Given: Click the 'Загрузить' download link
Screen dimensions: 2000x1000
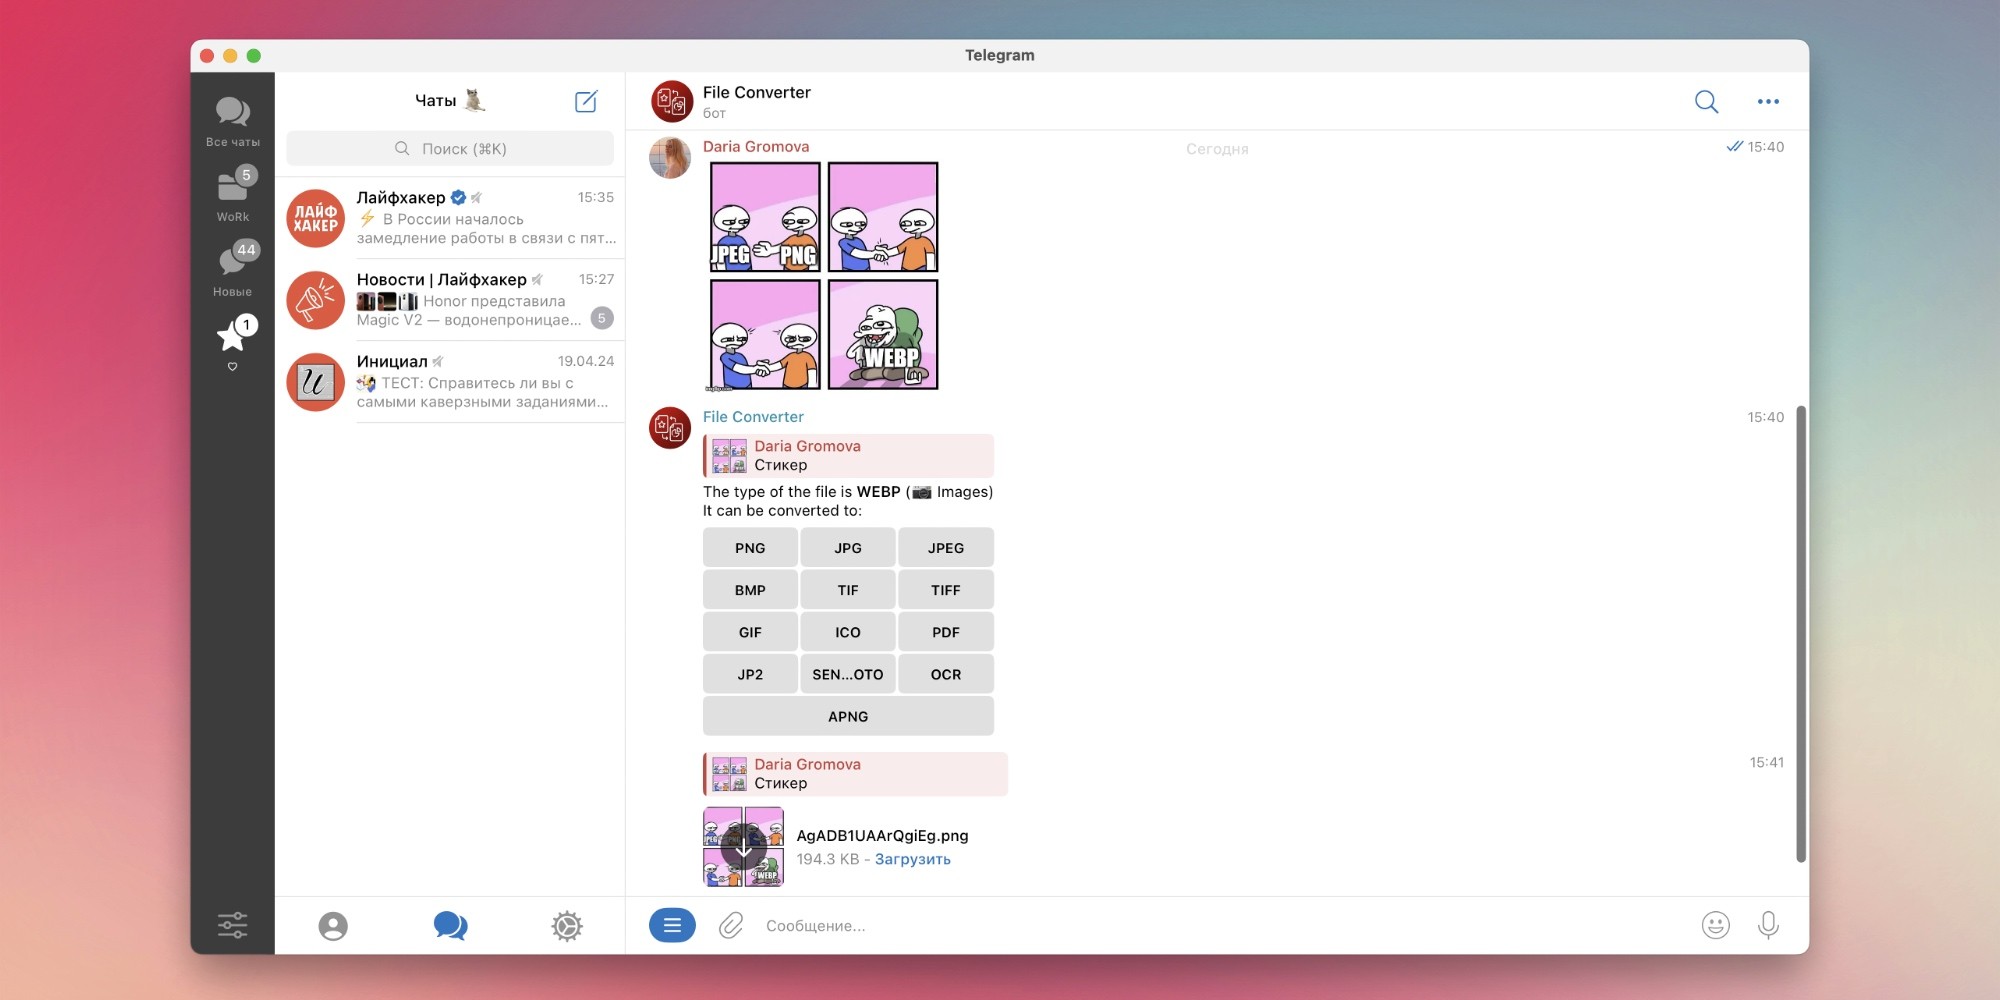Looking at the screenshot, I should click(x=912, y=859).
